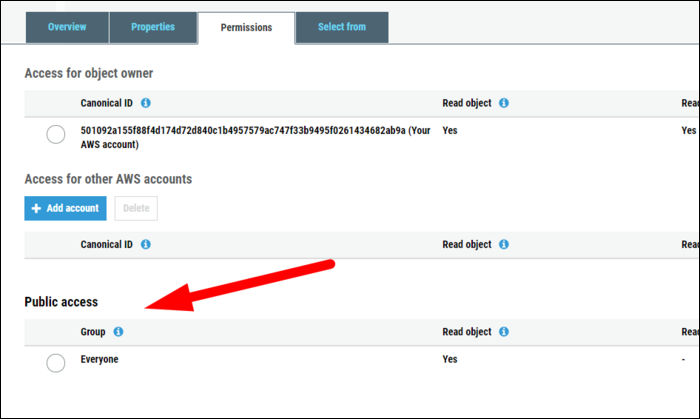Viewport: 700px width, 419px height.
Task: Select the Permissions tab
Action: point(246,28)
